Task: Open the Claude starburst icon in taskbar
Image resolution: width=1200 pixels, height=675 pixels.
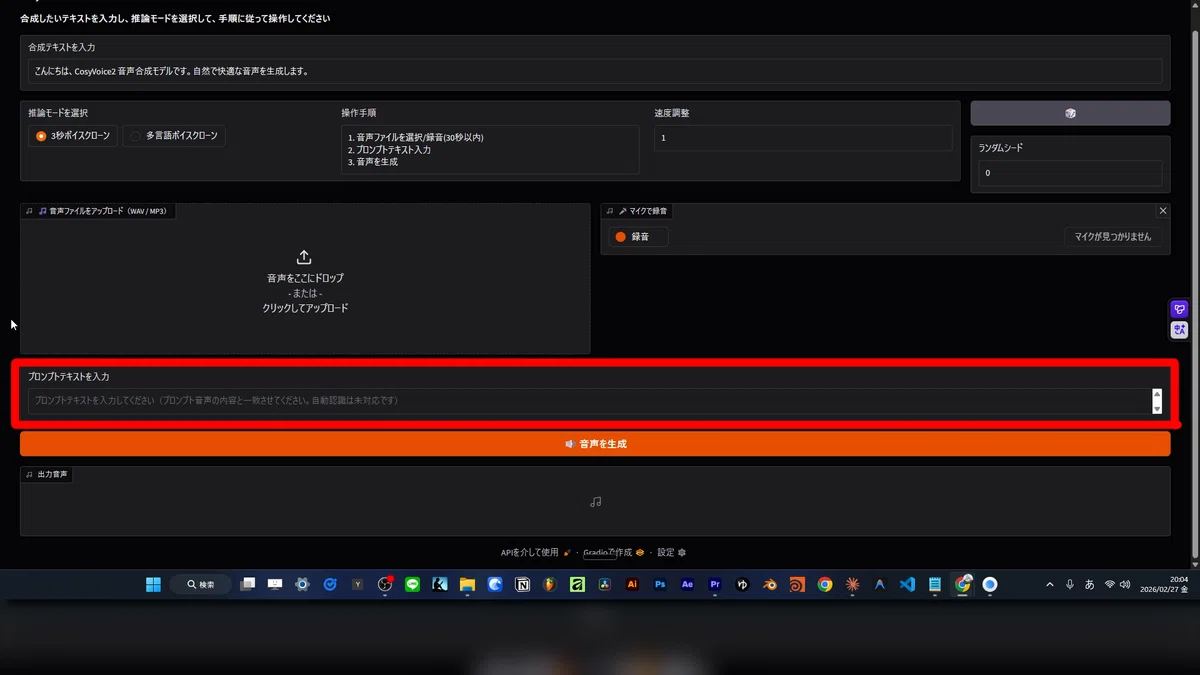Action: point(852,585)
